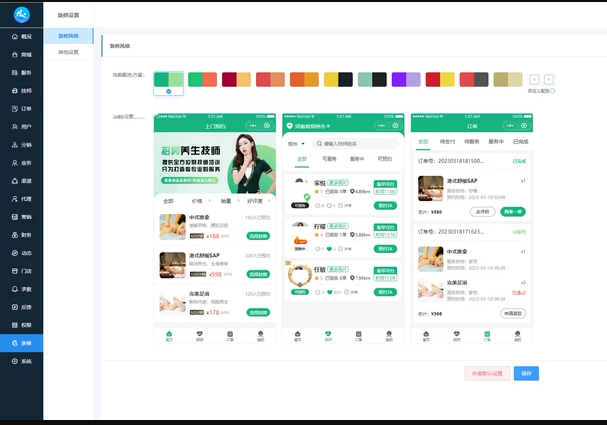Viewport: 607px width, 425px height.
Task: Click the 去评价 button on the order
Action: pos(482,212)
